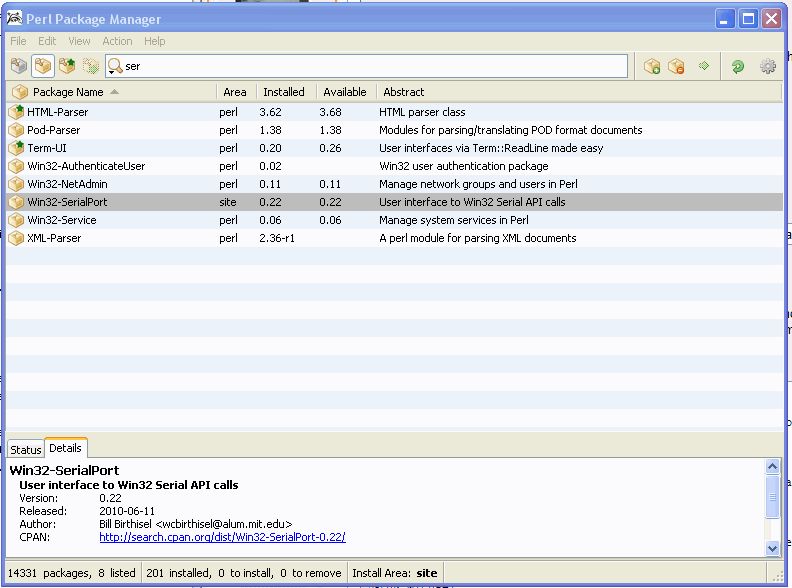Switch to the Status tab
Screen dimensions: 792x588
point(26,450)
